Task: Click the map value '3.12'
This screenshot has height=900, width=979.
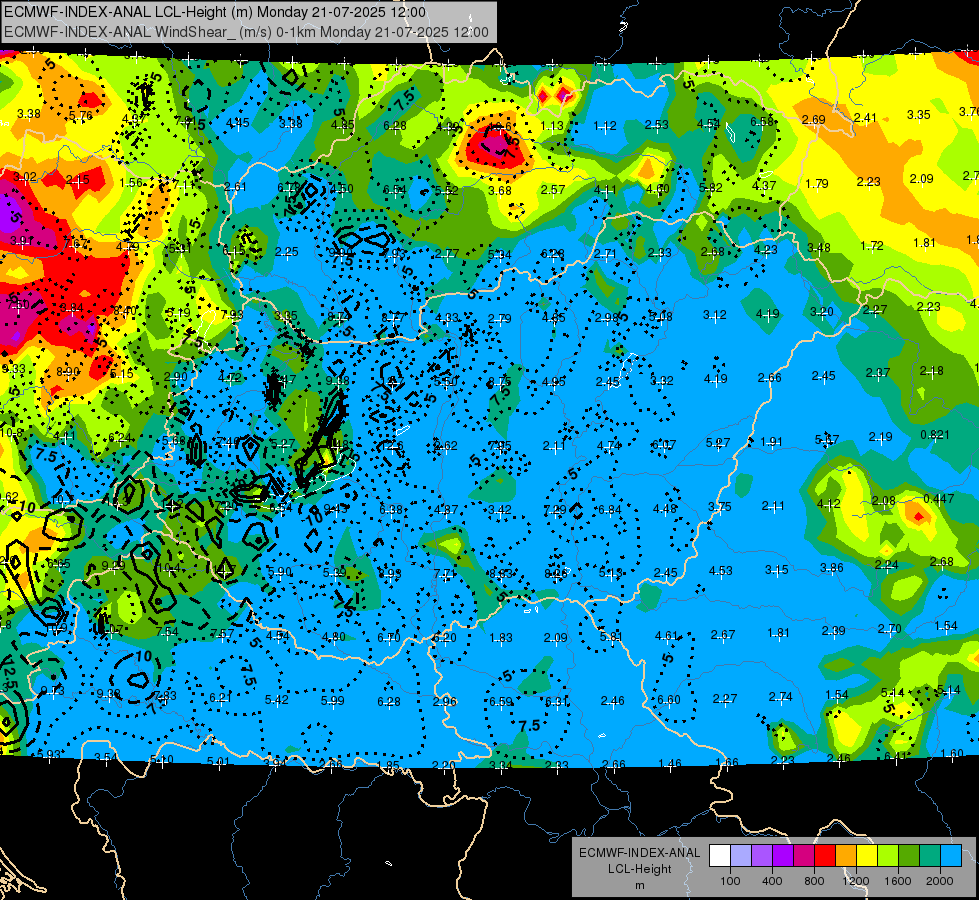Action: pyautogui.click(x=714, y=315)
